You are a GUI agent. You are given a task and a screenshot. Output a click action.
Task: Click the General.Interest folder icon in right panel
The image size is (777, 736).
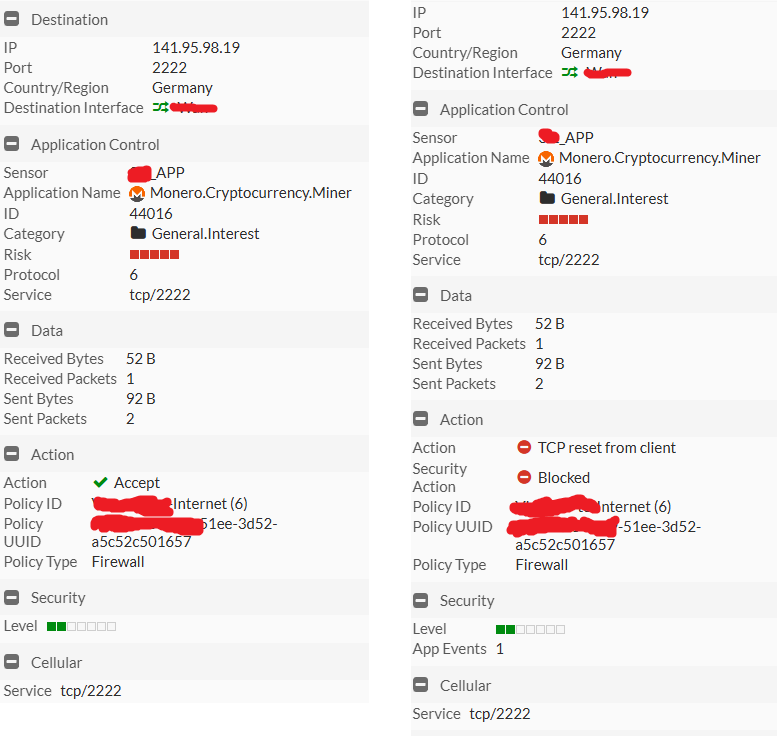pos(547,198)
